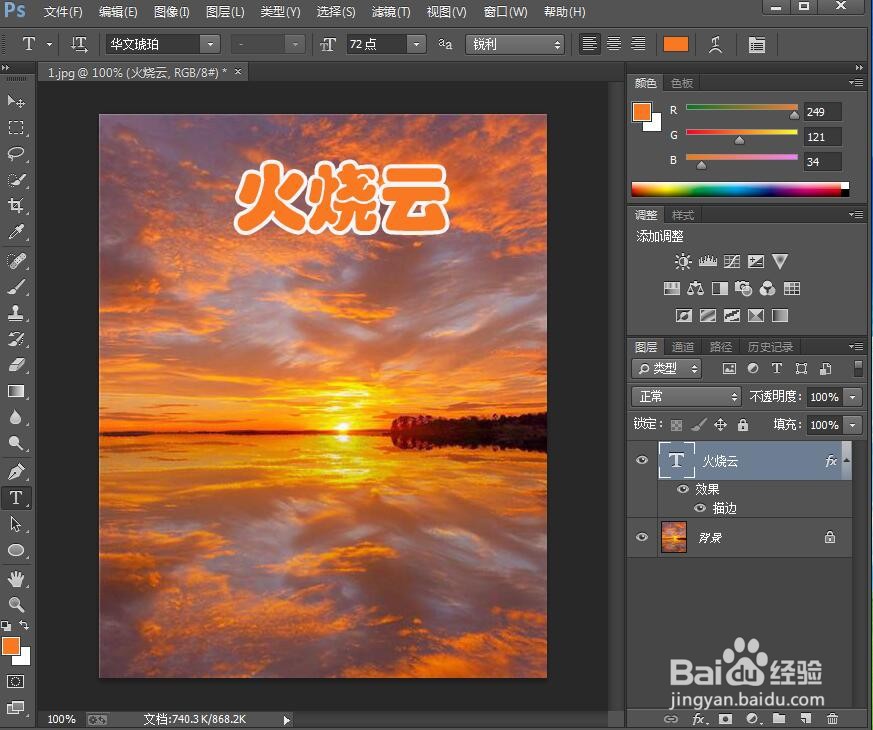Right align the text
The height and width of the screenshot is (730, 873).
(x=638, y=44)
